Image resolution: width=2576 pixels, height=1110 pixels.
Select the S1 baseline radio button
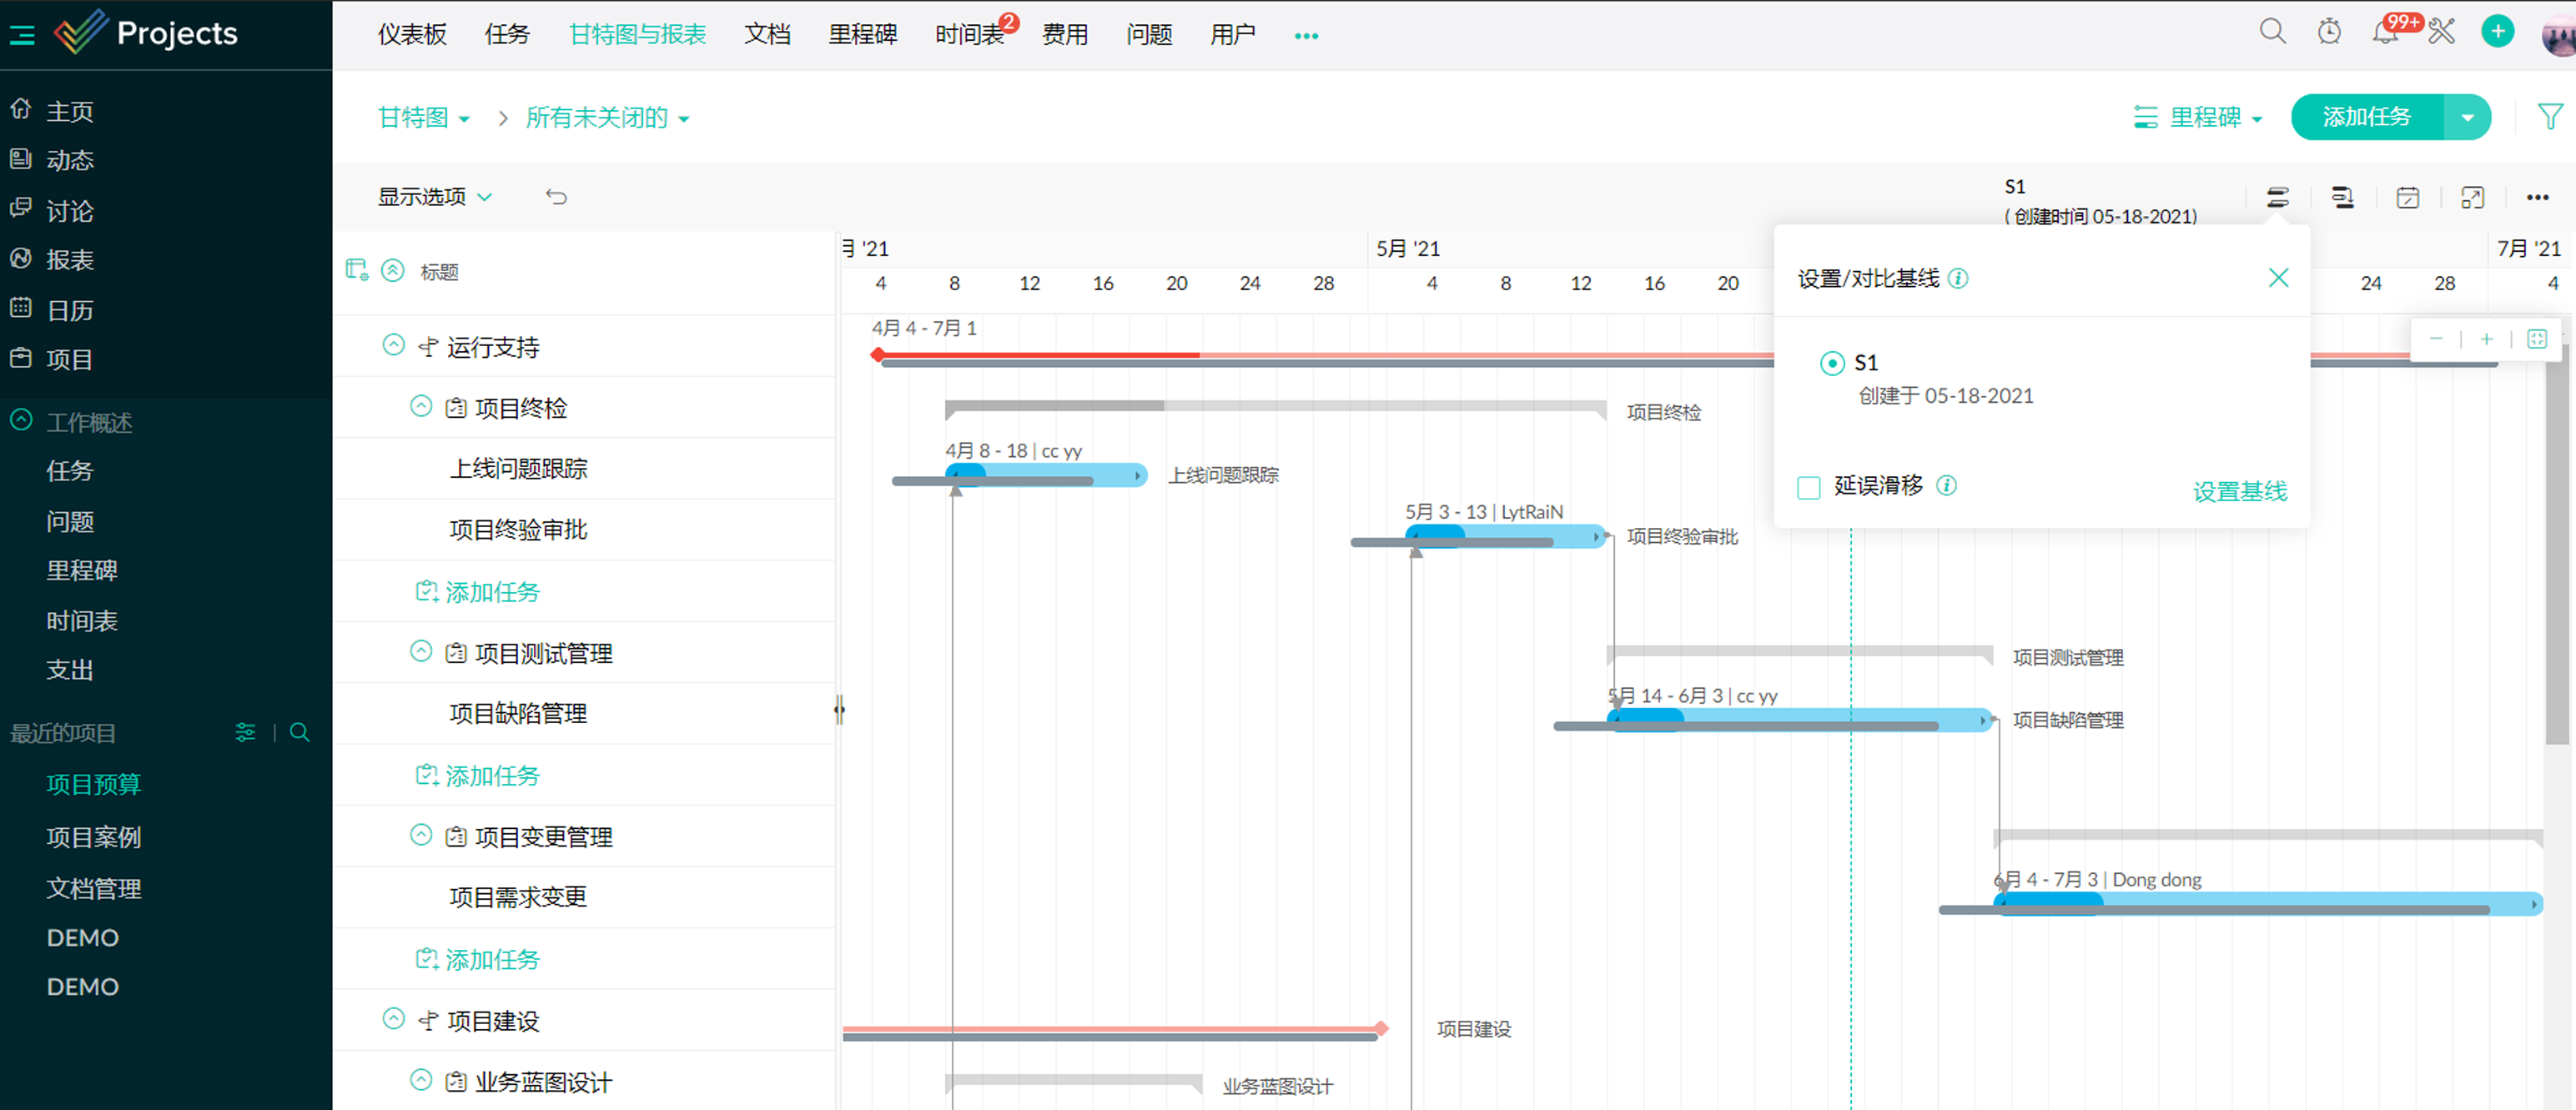click(1831, 363)
